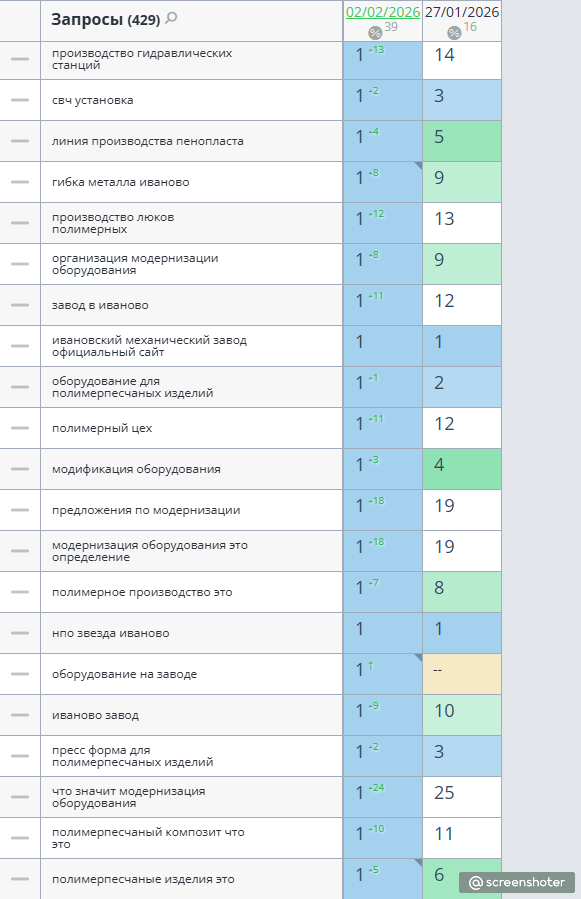Select the 27/01/2026 date column header
Screen dimensions: 581x899
pos(462,12)
